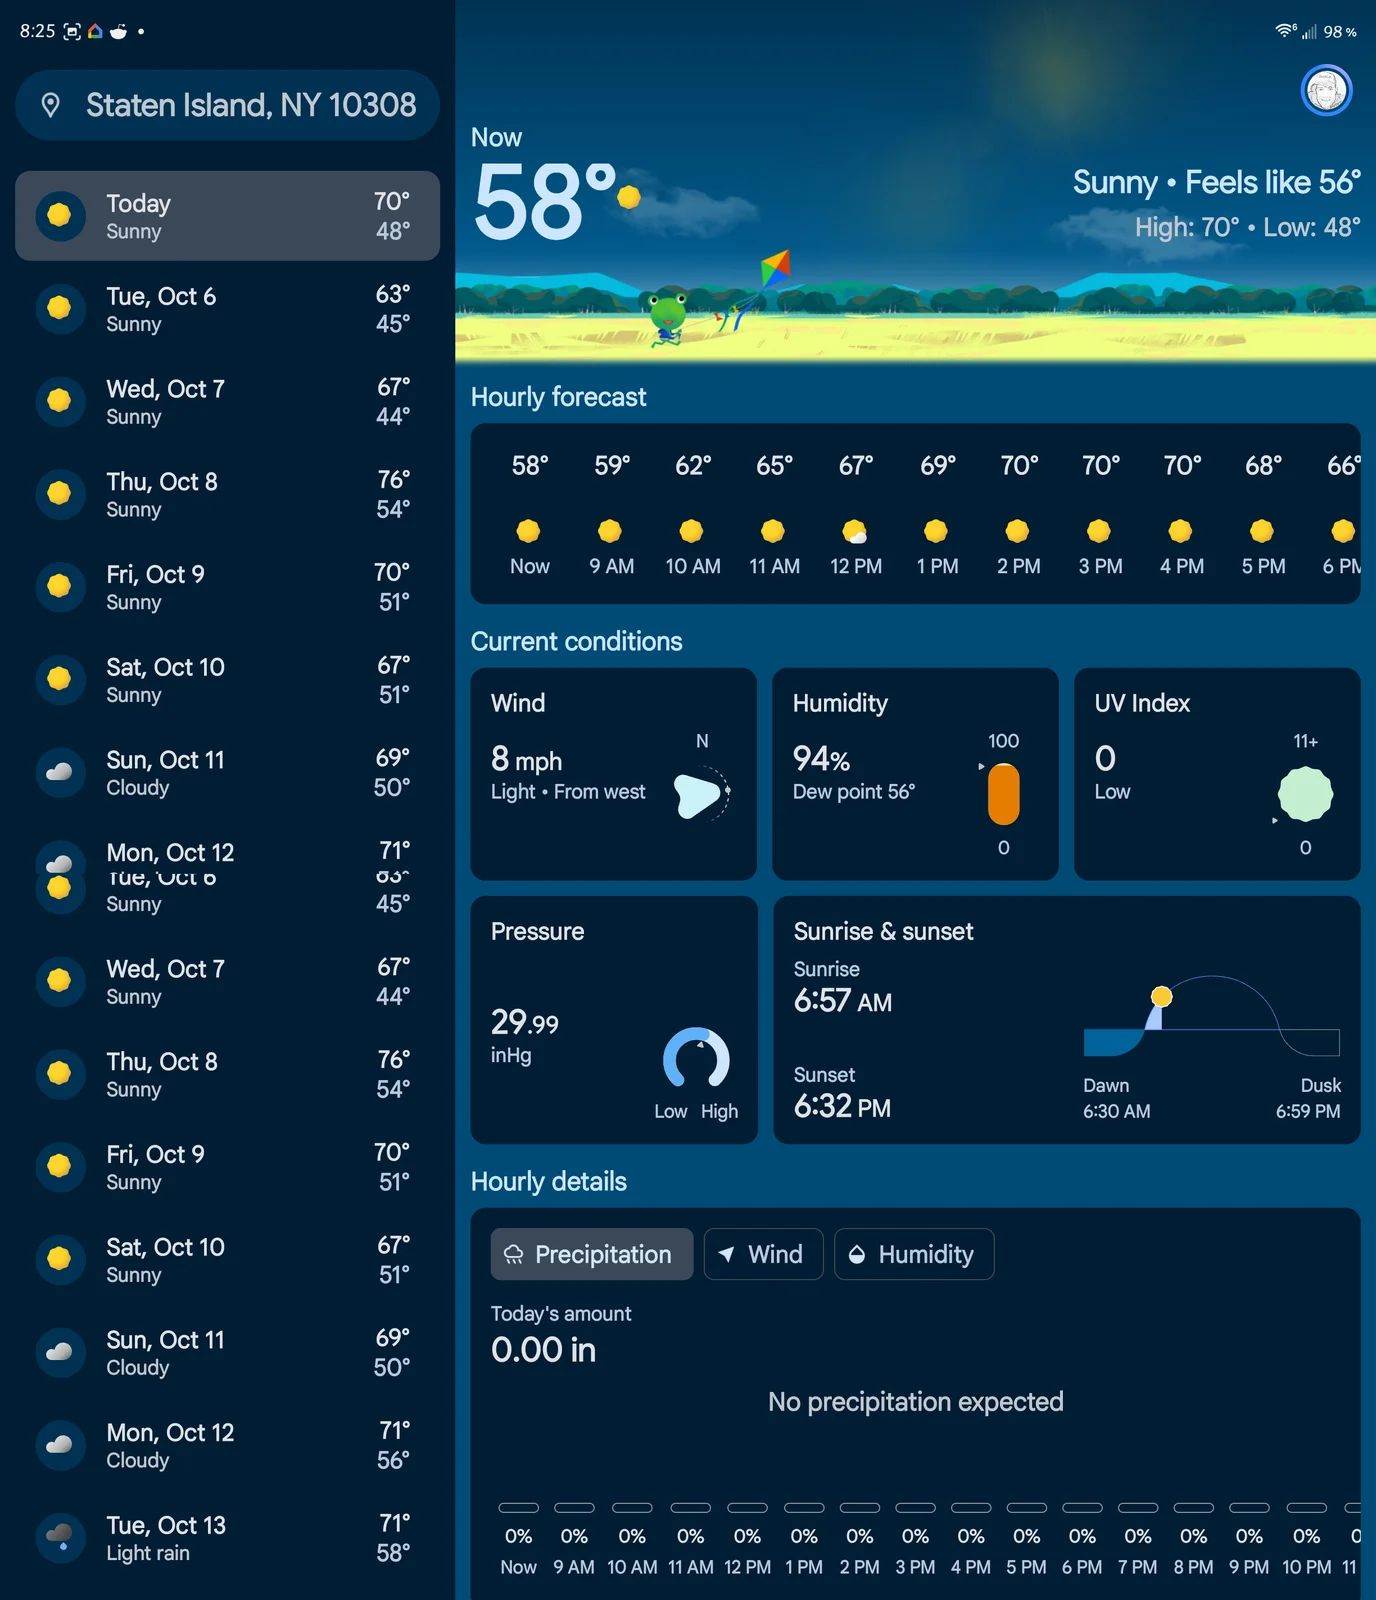Tap the 'No precipitation expected' message
The image size is (1376, 1600).
point(916,1402)
